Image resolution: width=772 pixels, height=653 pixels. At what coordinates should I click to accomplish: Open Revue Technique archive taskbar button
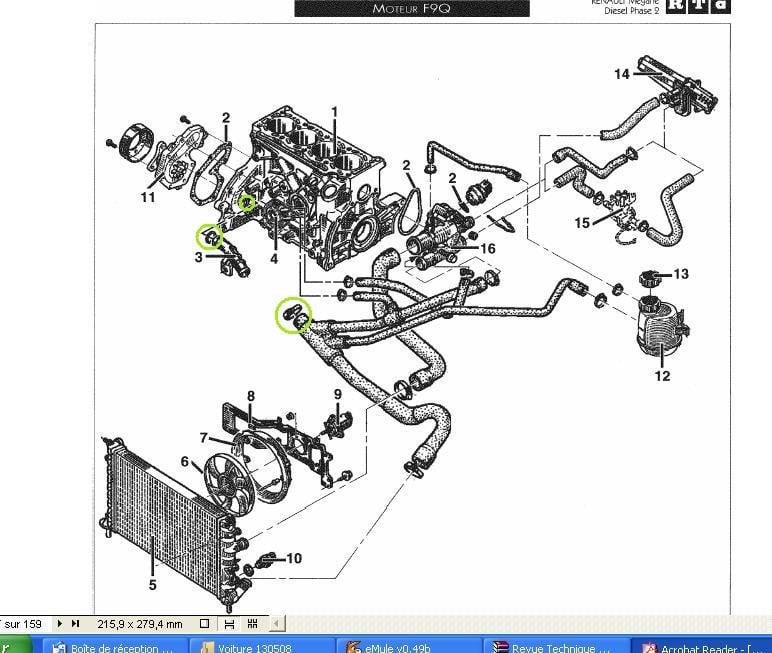(x=555, y=646)
